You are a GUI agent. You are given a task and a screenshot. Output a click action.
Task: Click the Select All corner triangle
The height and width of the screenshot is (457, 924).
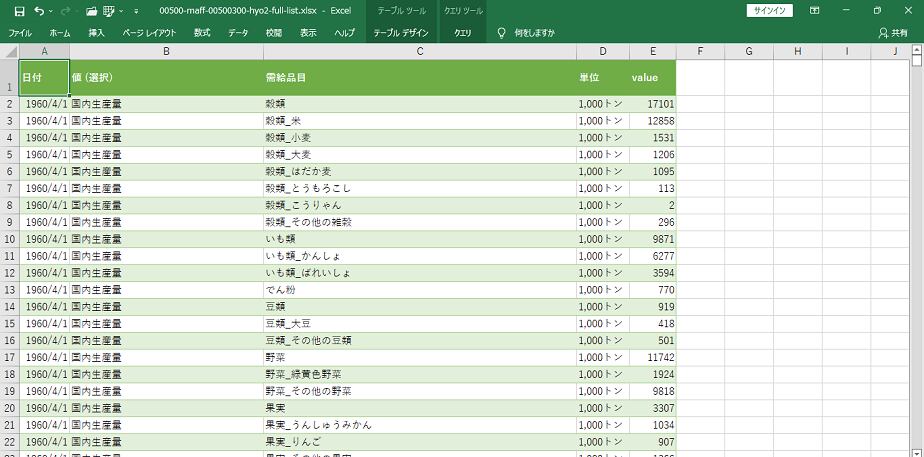click(x=9, y=51)
